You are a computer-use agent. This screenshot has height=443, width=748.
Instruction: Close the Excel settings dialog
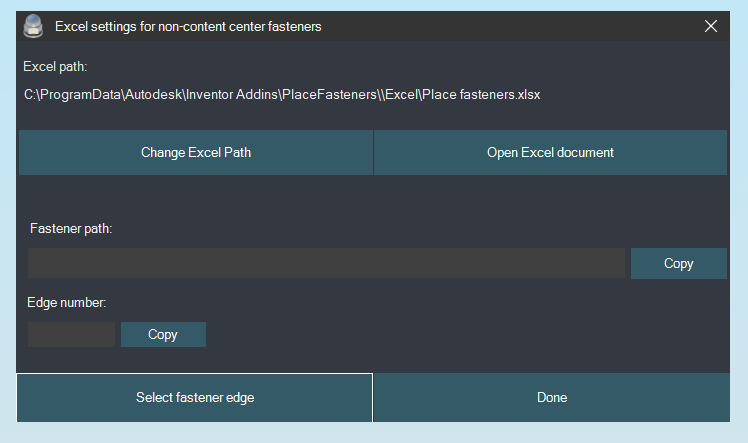pyautogui.click(x=711, y=27)
